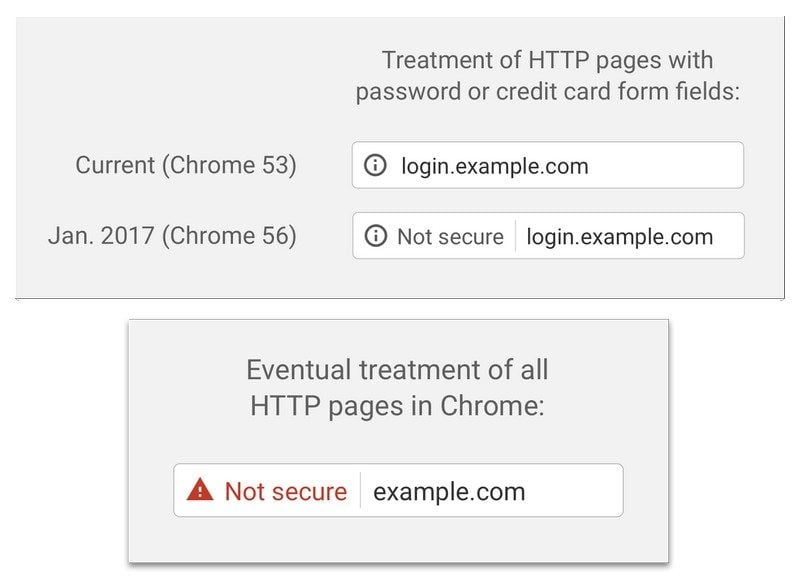Click 'password or credit card form fields' line
The height and width of the screenshot is (578, 800).
click(x=547, y=92)
